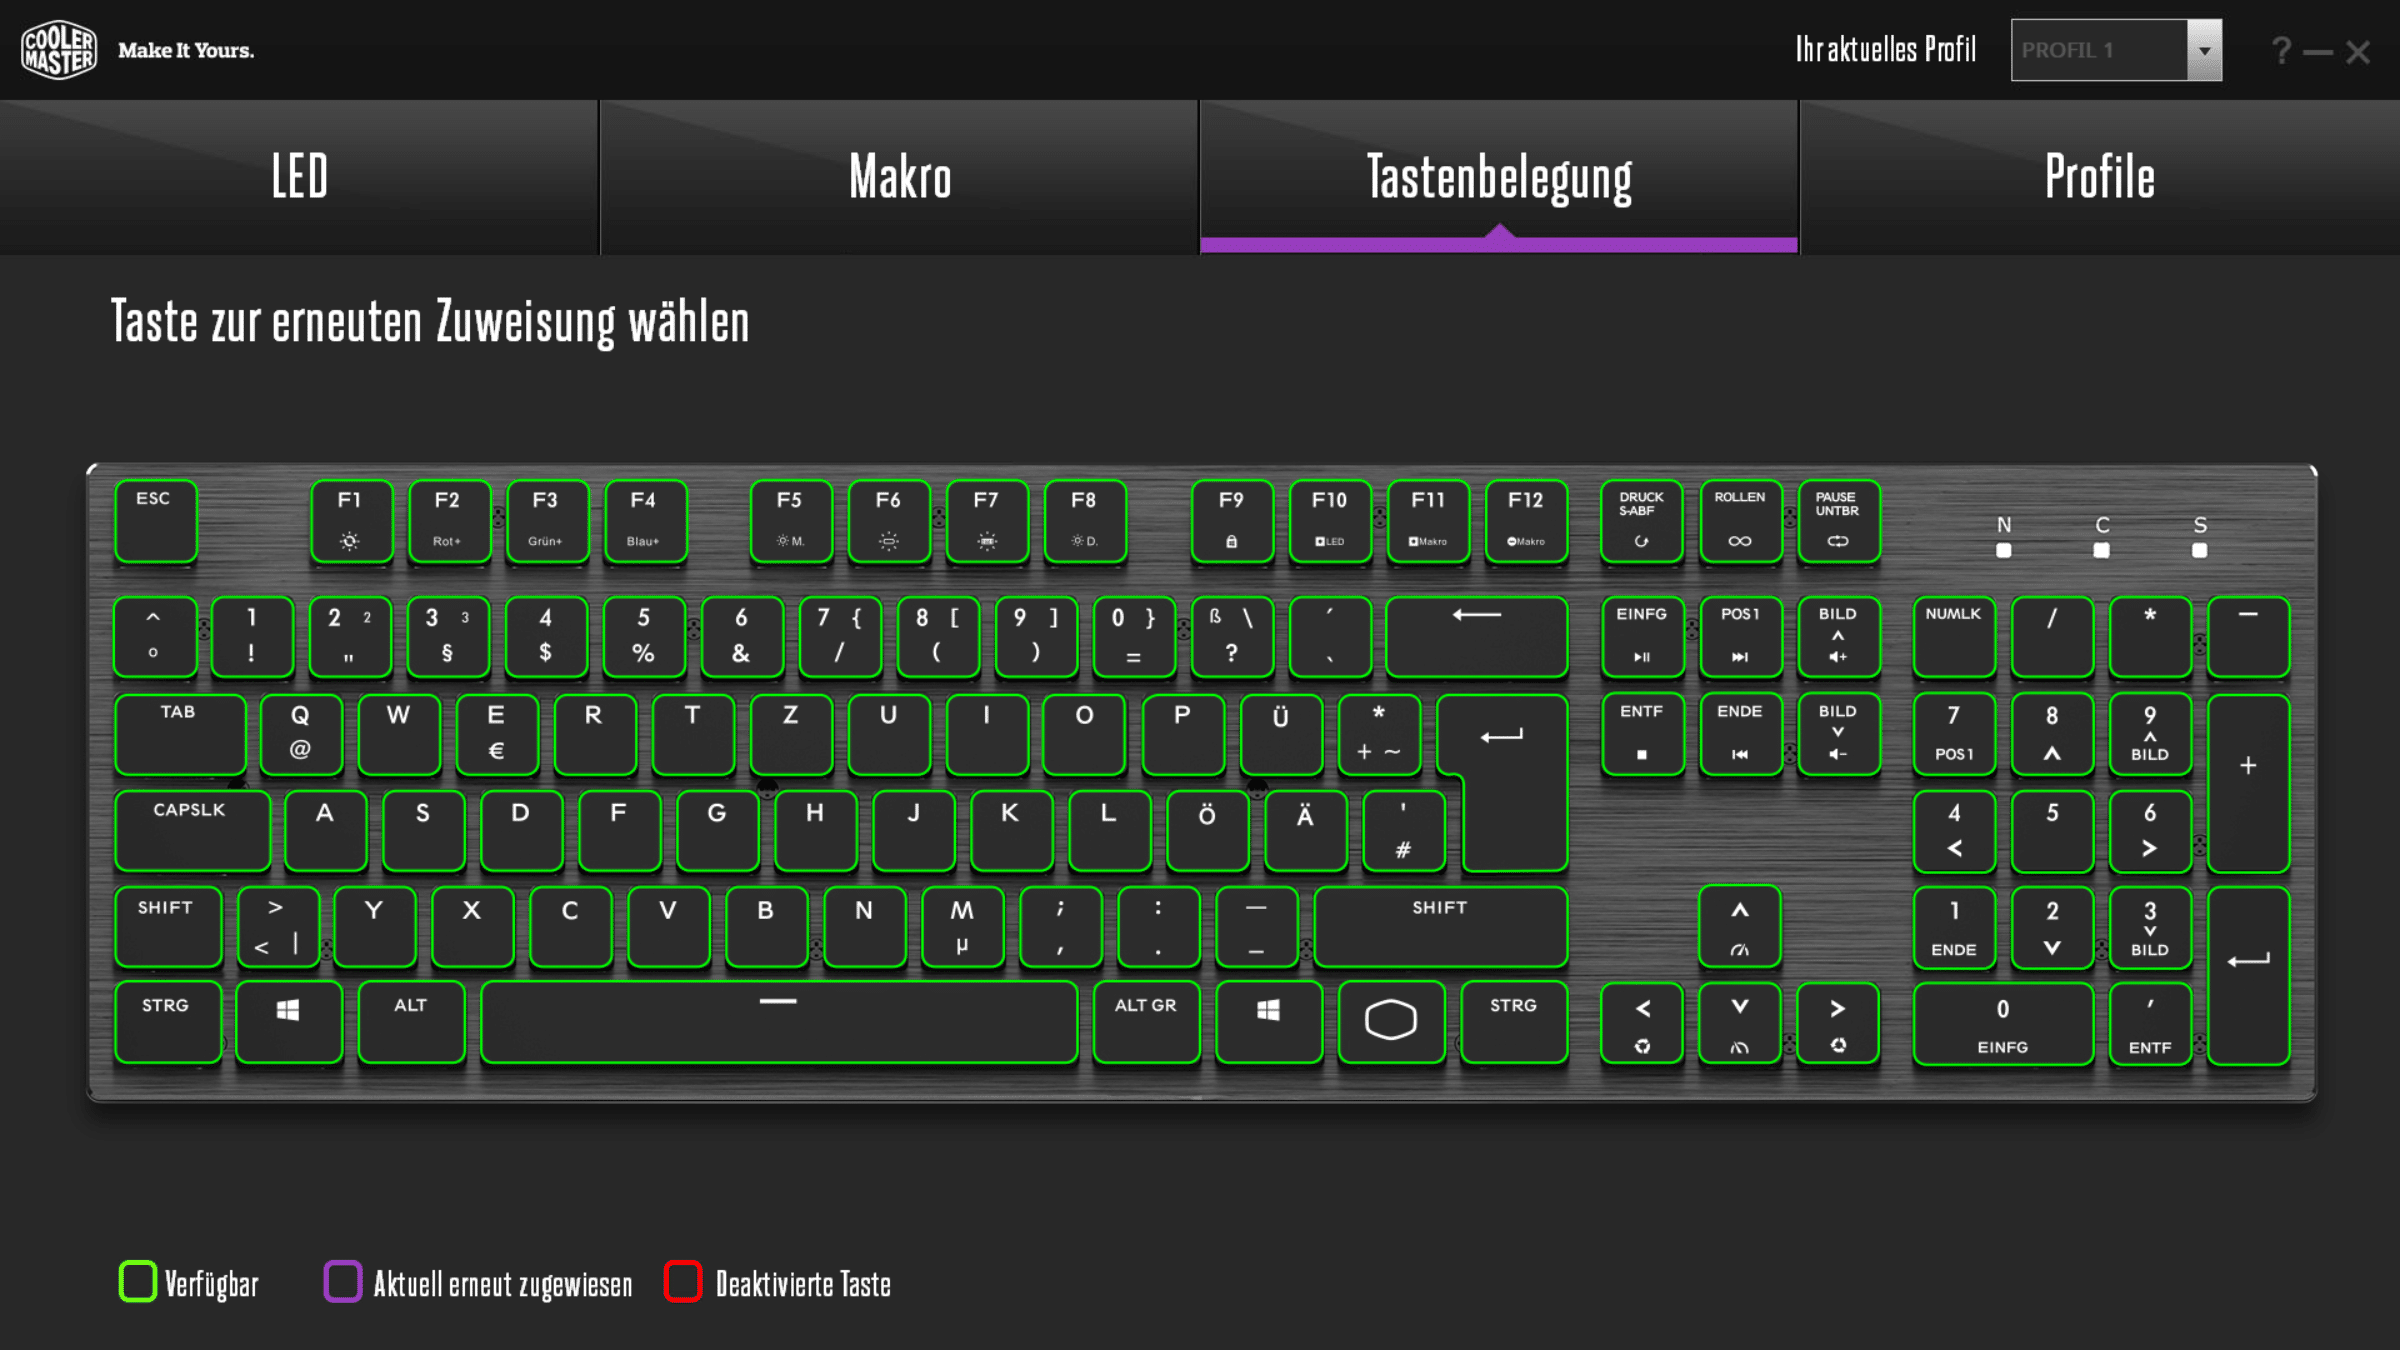Choose the BILD up volume-up key

click(1838, 637)
